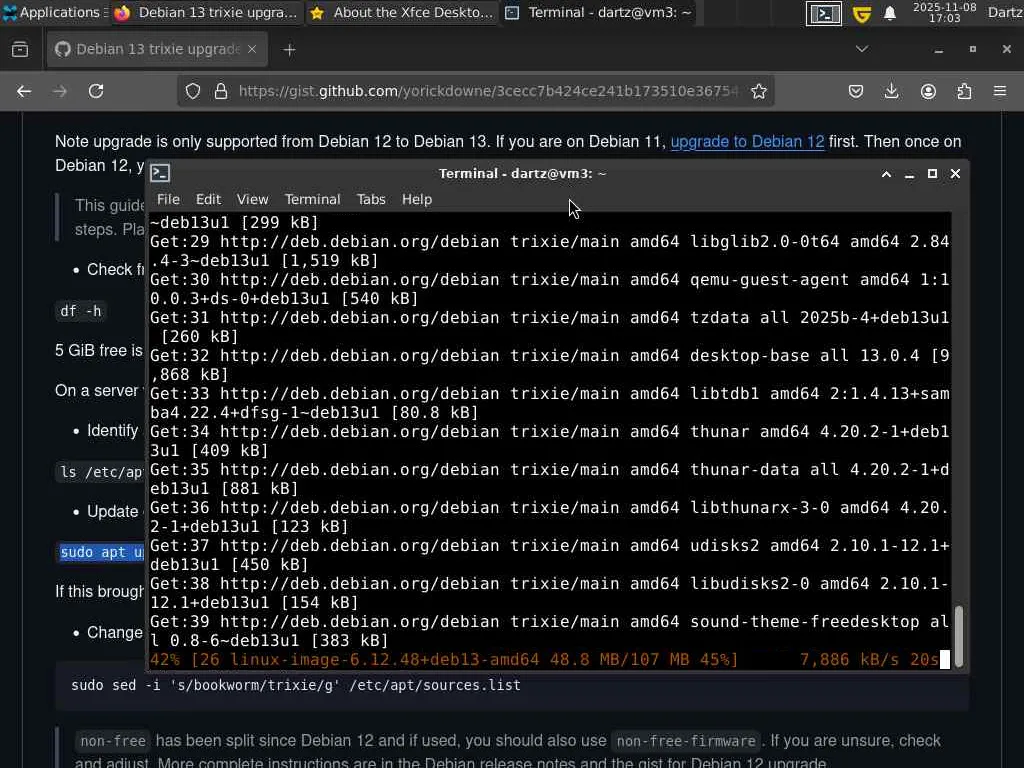Click the highlighted sudo apt command
This screenshot has width=1024, height=768.
(102, 552)
